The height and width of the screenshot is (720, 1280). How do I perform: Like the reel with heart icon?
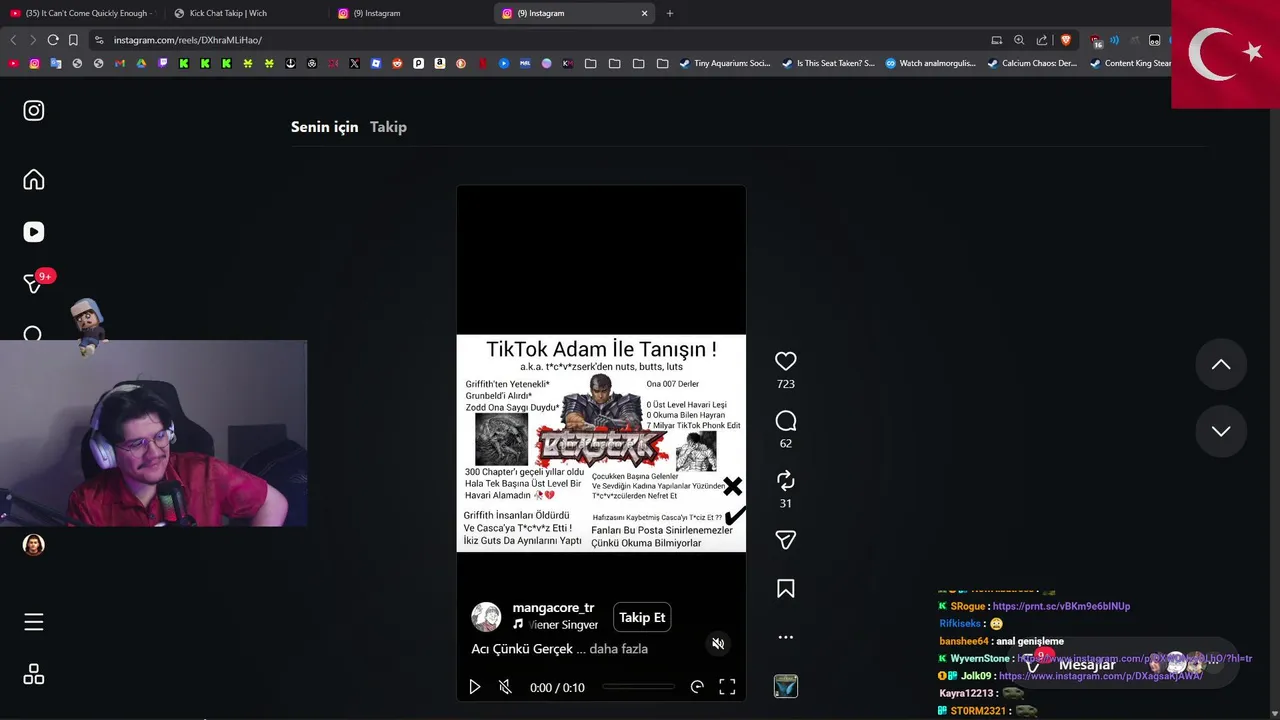coord(786,361)
